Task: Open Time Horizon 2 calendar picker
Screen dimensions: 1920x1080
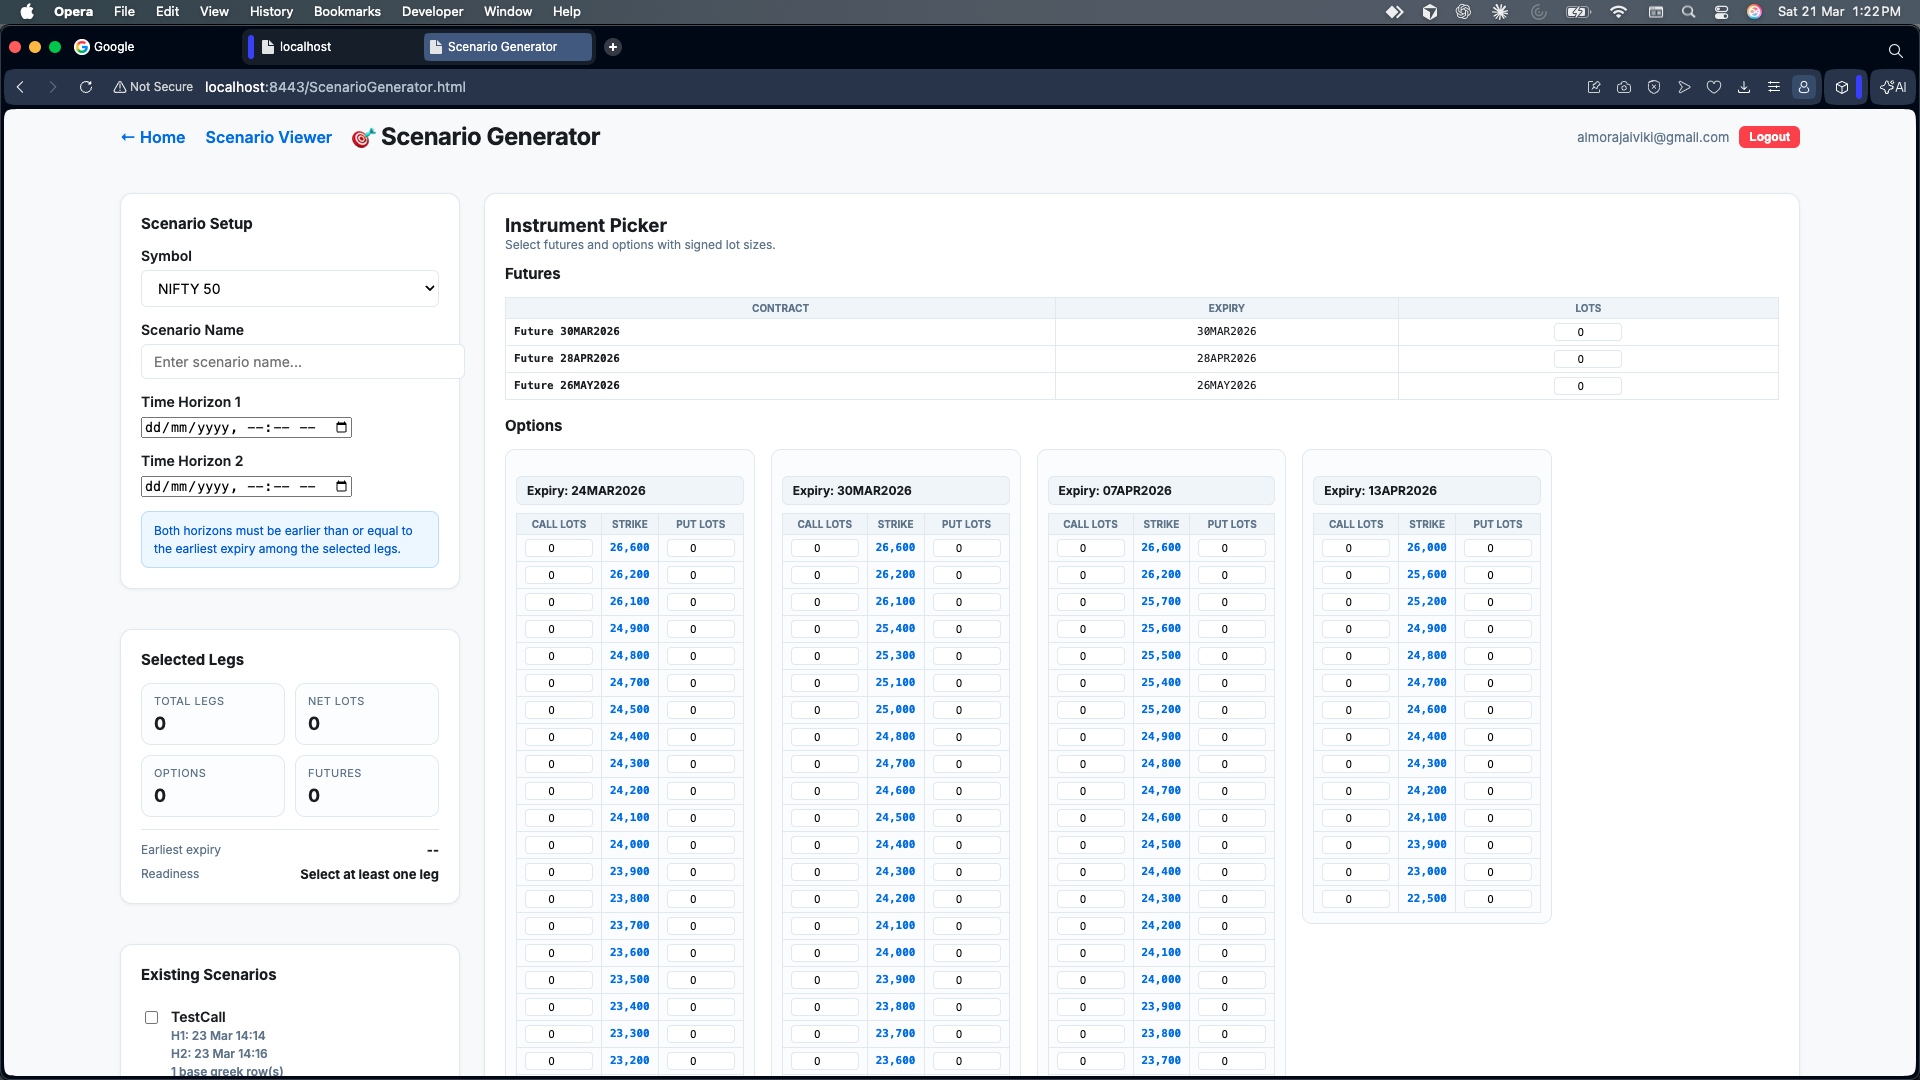Action: (342, 487)
